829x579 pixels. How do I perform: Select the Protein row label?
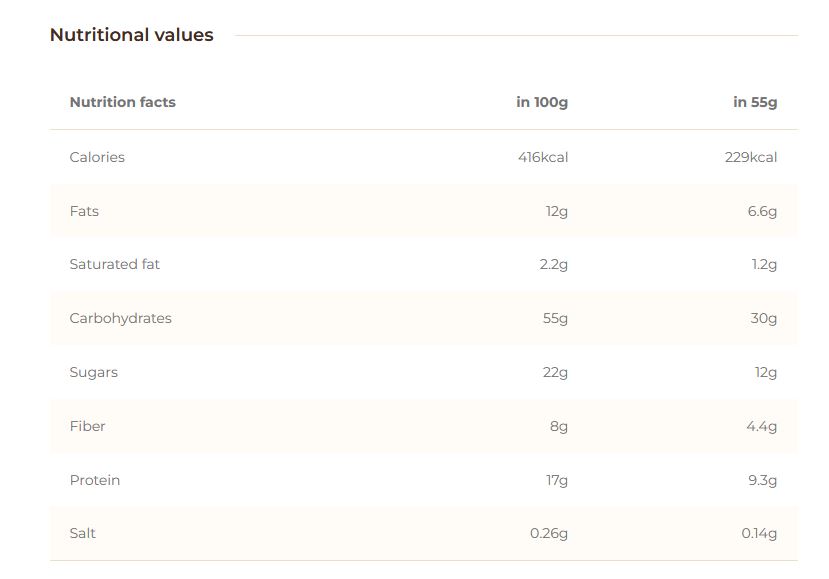(x=95, y=480)
